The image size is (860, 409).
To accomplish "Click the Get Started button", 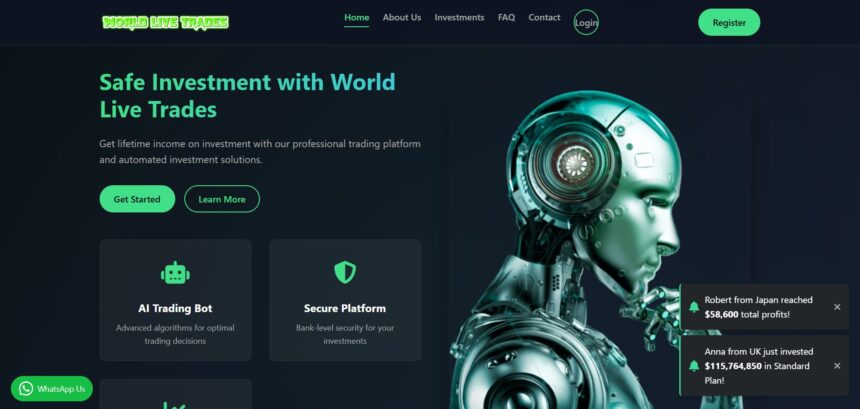I will point(137,199).
